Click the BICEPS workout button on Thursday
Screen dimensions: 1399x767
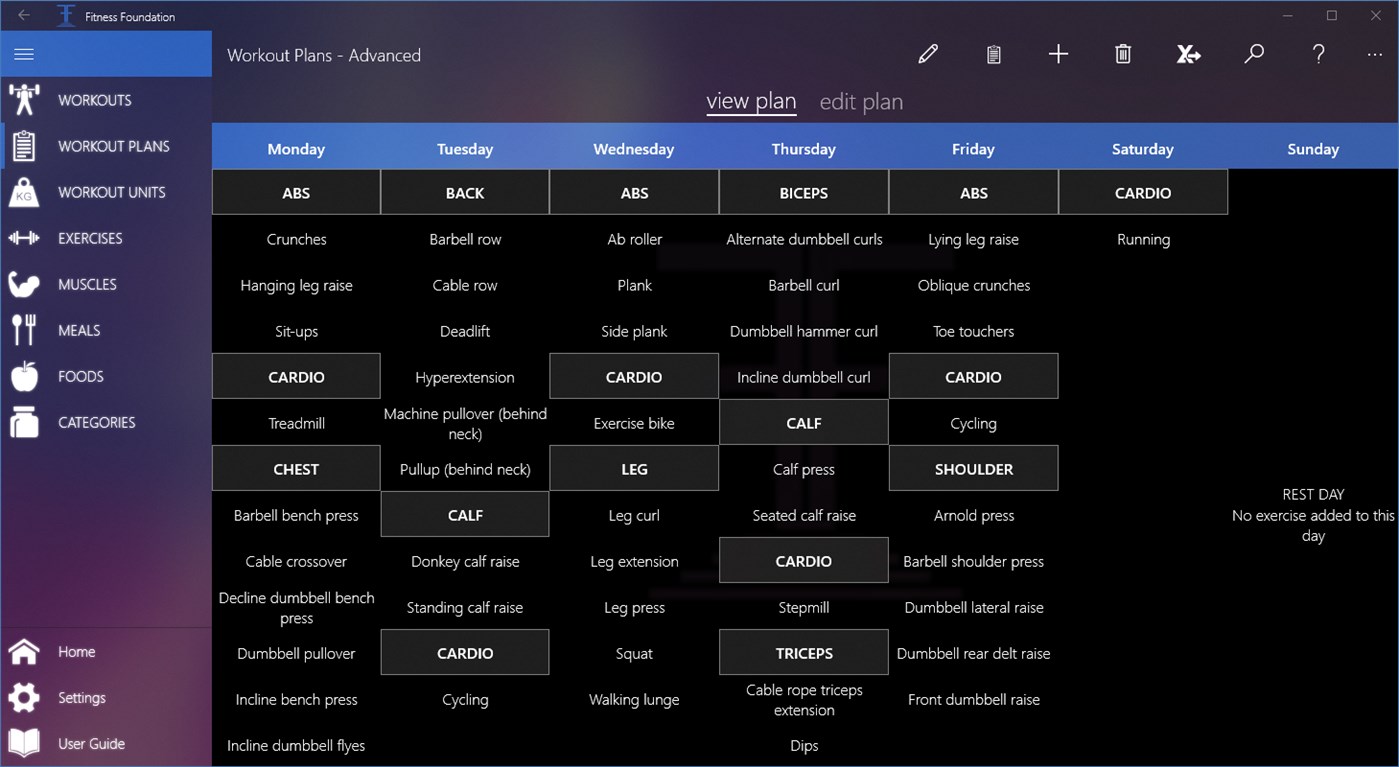pos(804,193)
